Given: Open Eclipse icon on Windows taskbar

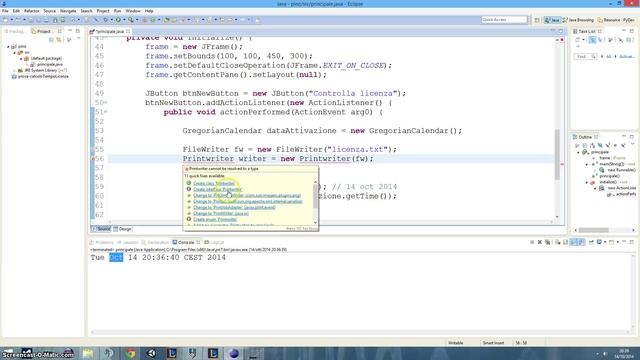Looking at the screenshot, I should [x=233, y=353].
